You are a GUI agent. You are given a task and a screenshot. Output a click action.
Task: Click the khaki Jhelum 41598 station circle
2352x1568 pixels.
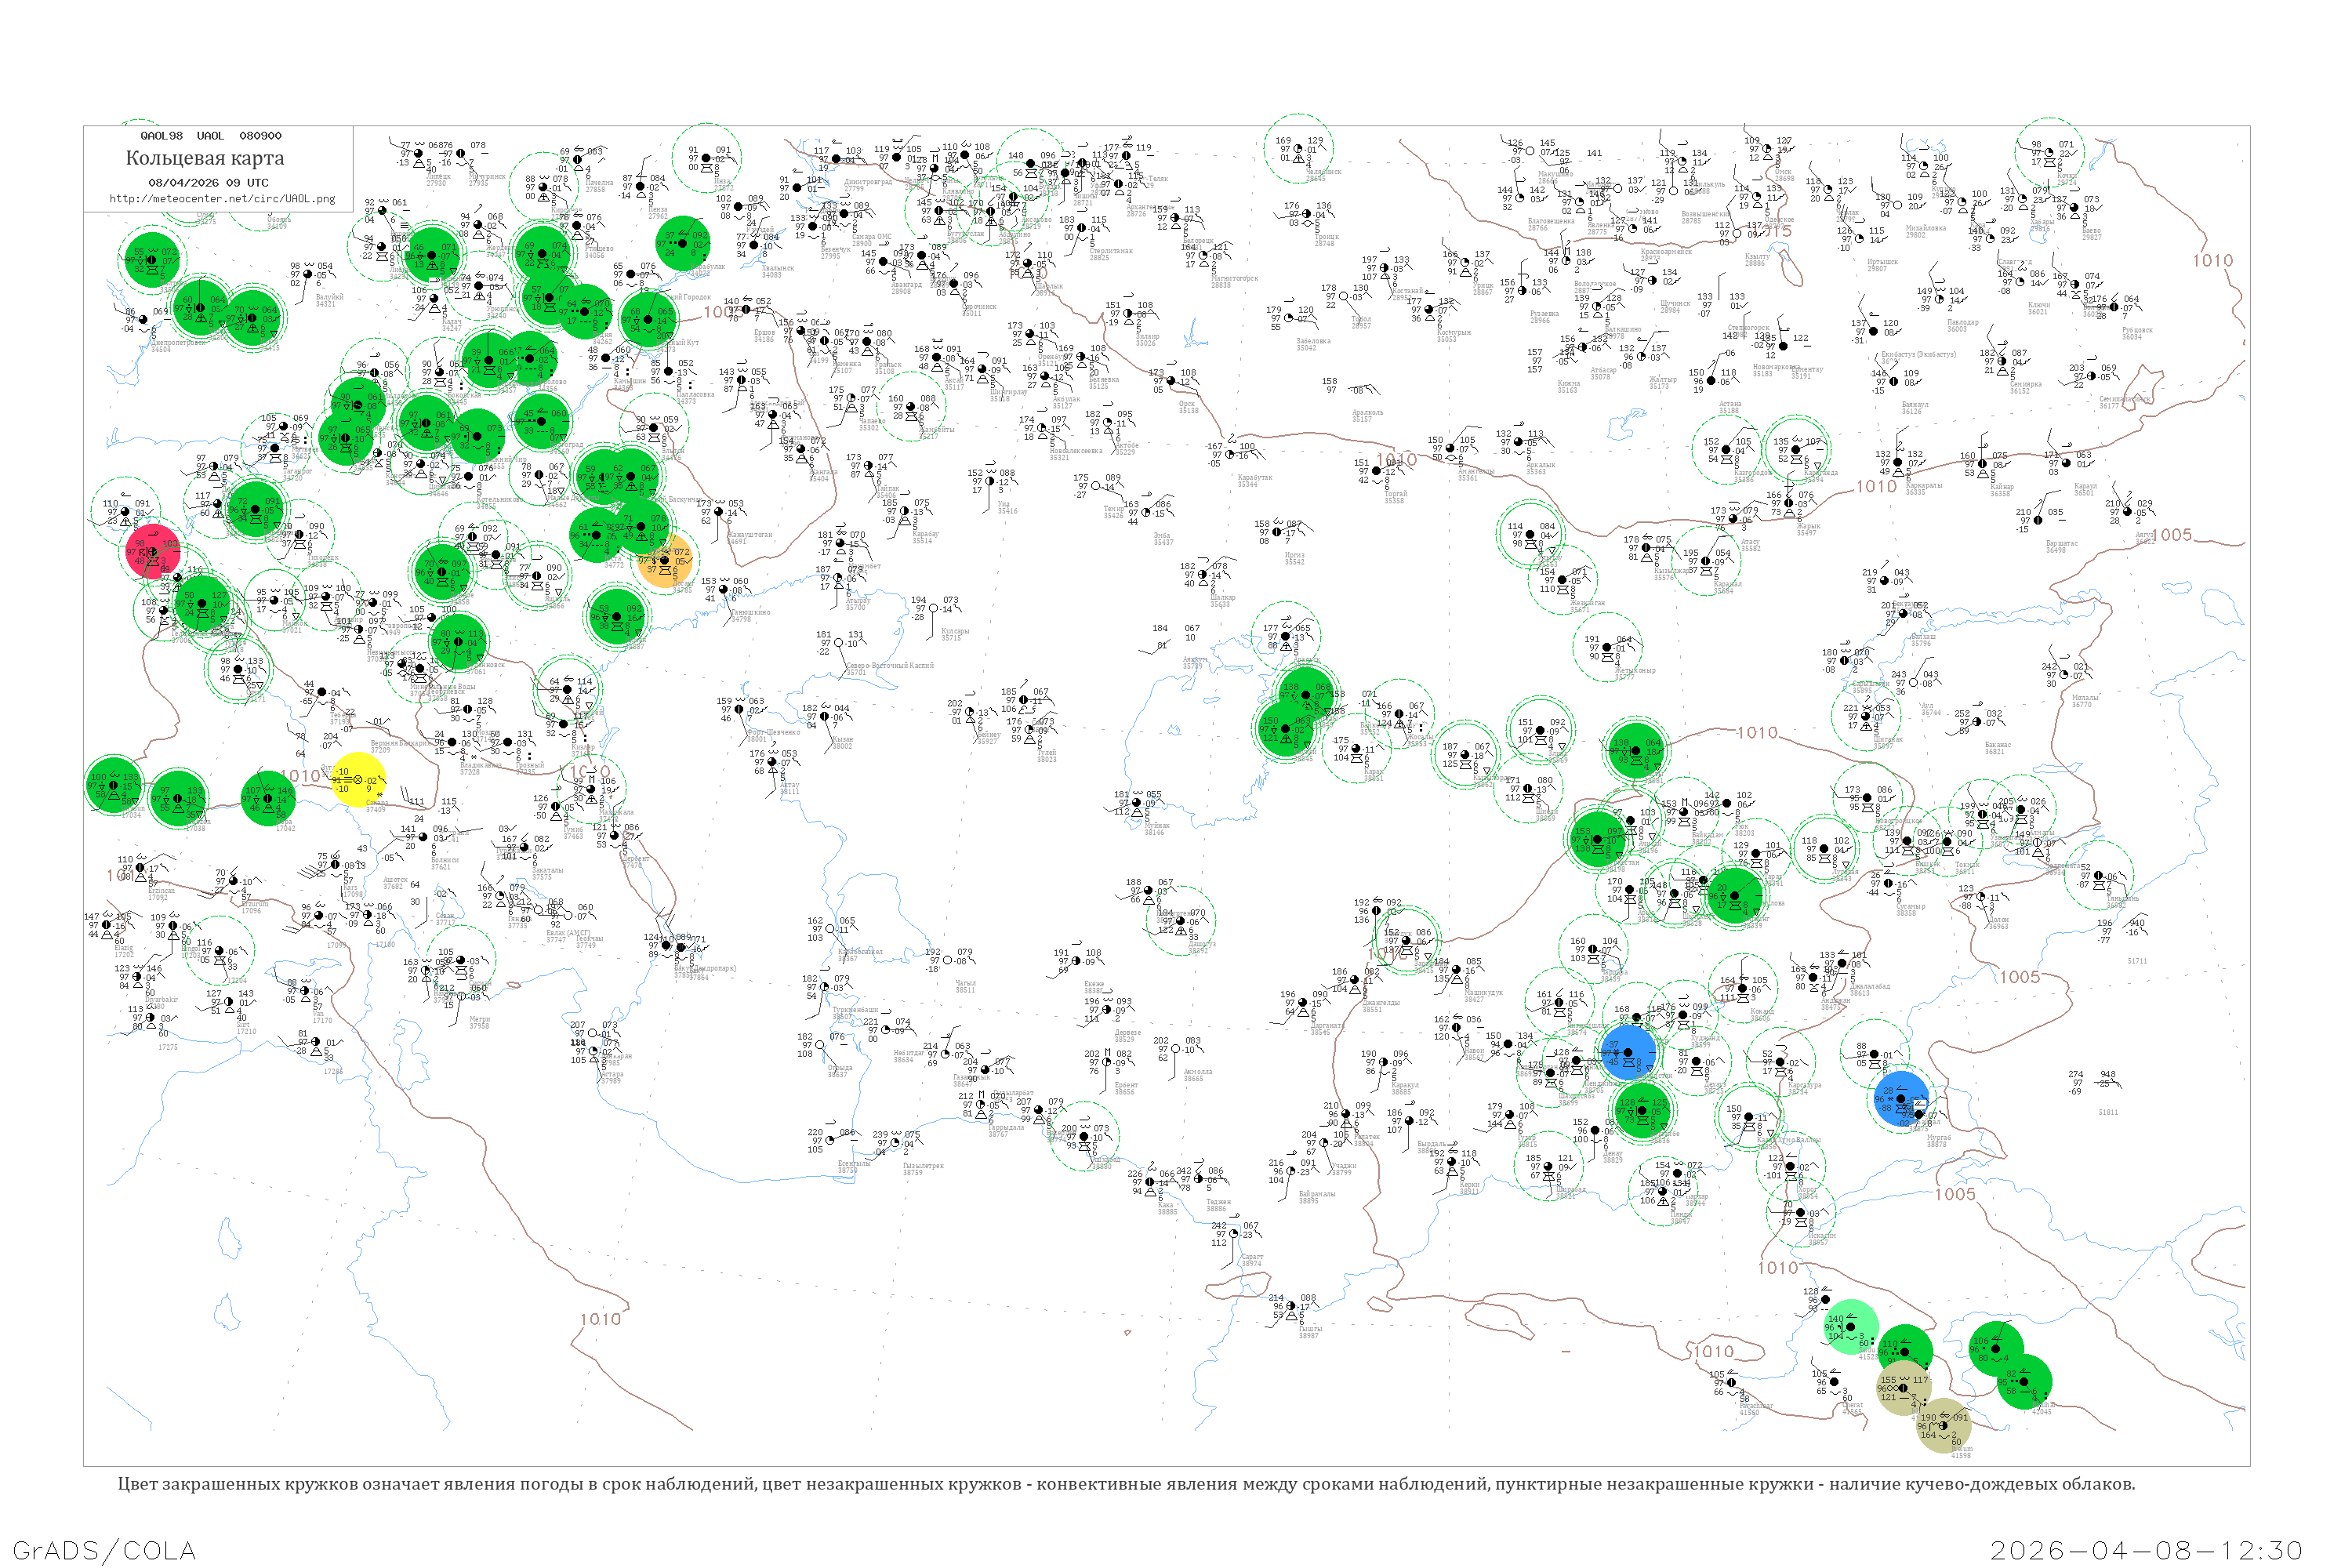1943,1425
